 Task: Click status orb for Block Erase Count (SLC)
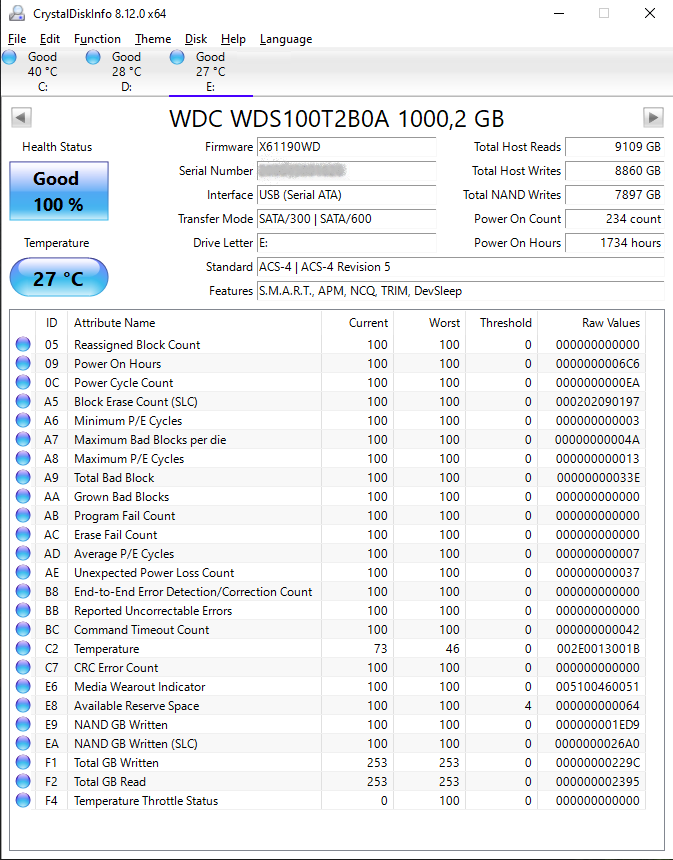[x=23, y=401]
